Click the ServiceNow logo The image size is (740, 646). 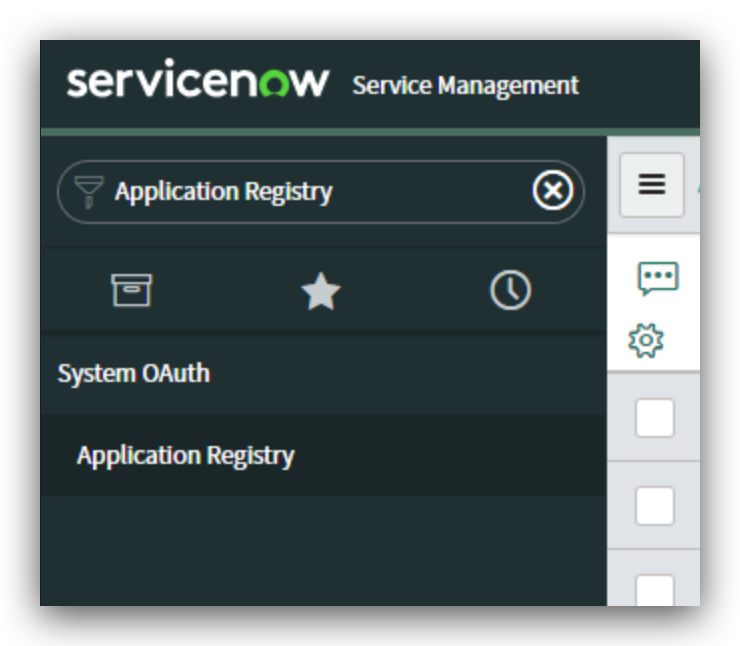197,79
